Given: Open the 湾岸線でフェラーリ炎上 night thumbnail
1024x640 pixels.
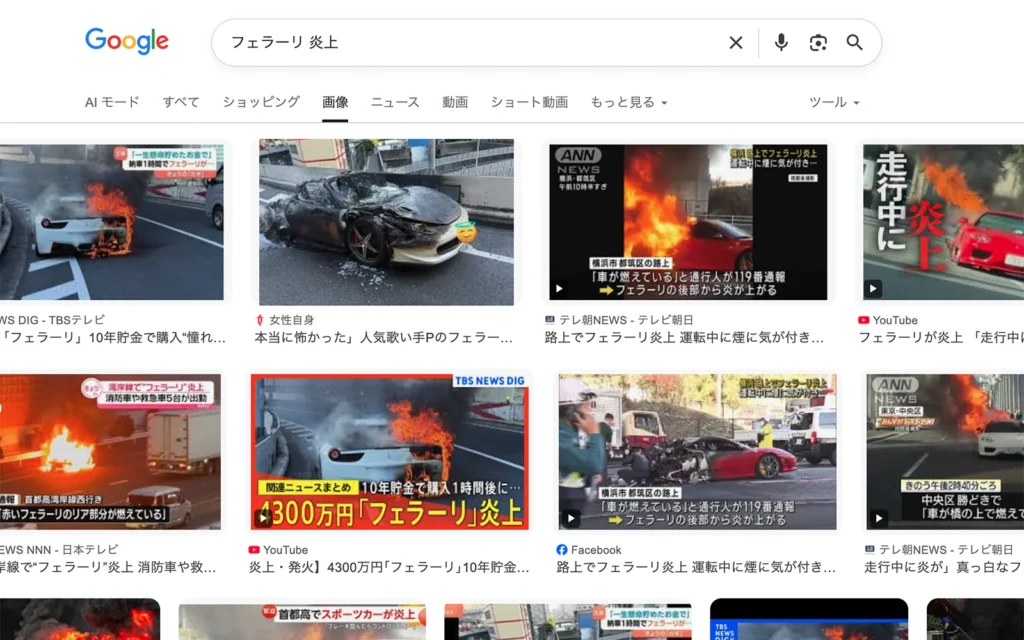Looking at the screenshot, I should click(x=110, y=452).
